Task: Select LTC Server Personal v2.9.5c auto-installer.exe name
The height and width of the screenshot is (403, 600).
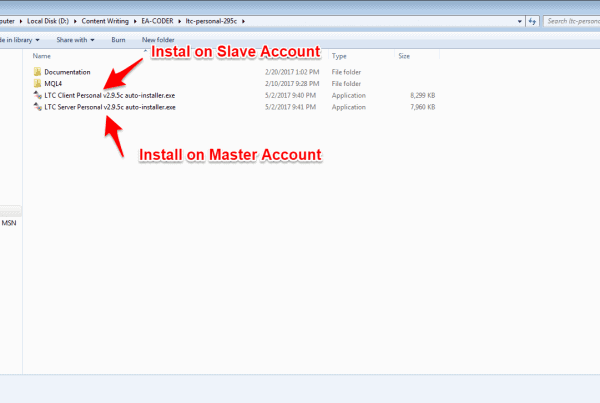Action: [110, 107]
